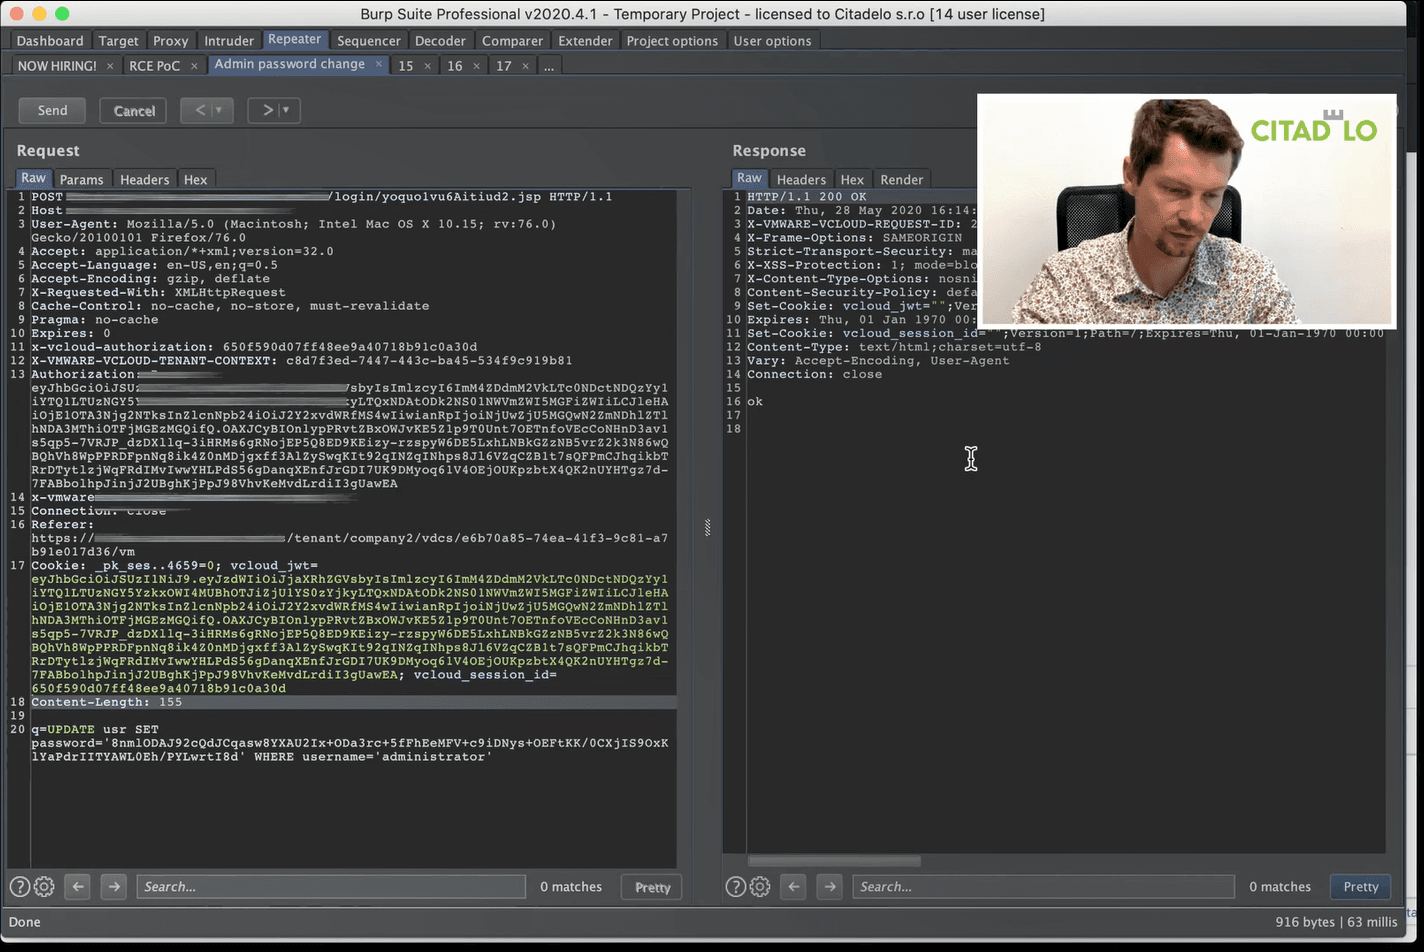
Task: Switch to the Sequencer tab
Action: [x=369, y=41]
